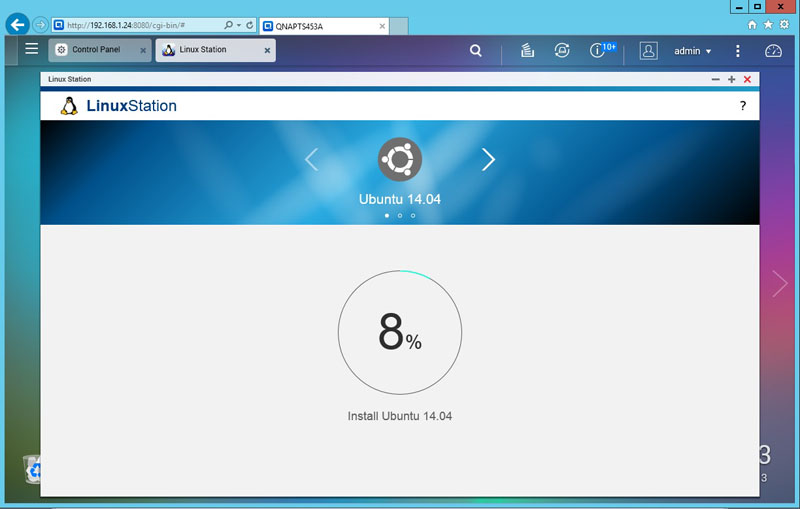Expand the admin user dropdown
The height and width of the screenshot is (509, 800).
pyautogui.click(x=692, y=50)
